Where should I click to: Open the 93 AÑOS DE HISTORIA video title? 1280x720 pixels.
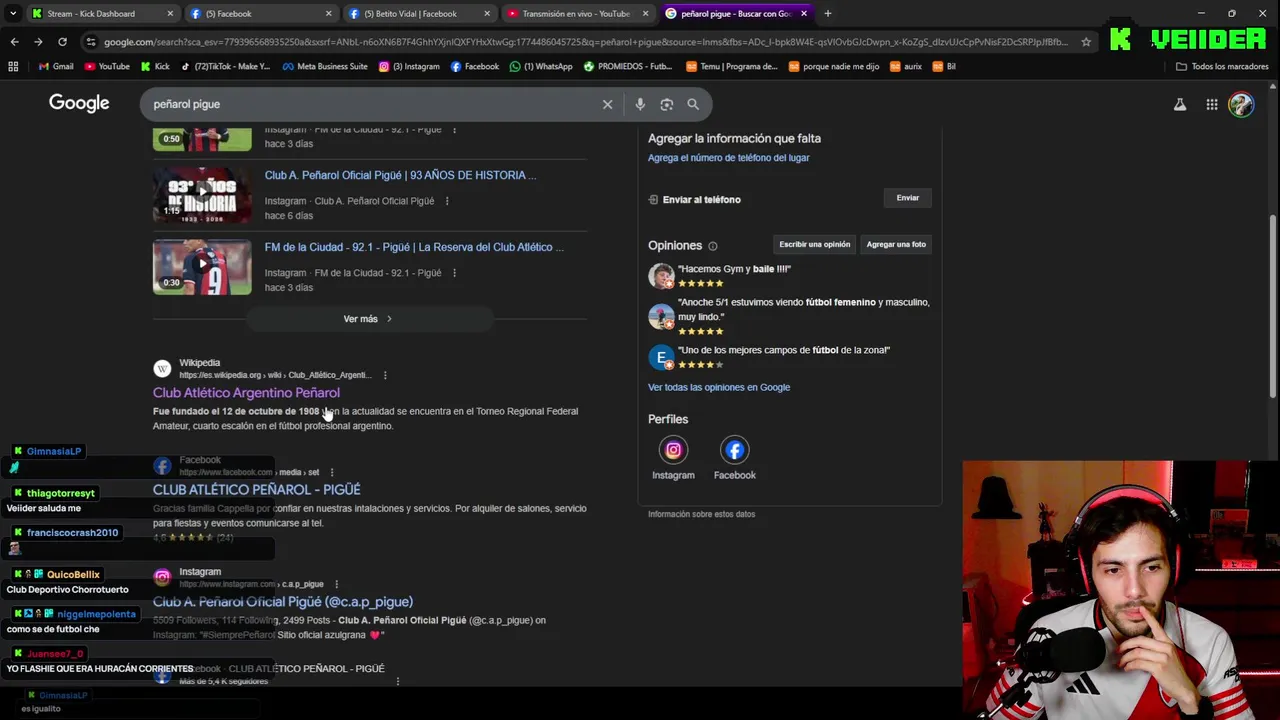(400, 175)
